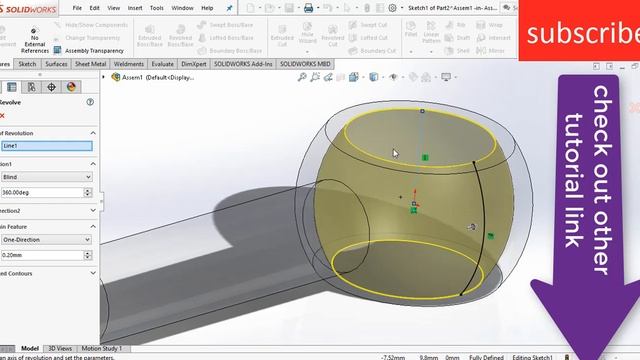Image resolution: width=640 pixels, height=360 pixels.
Task: Click the 0.20mm thickness field
Action: coord(42,255)
